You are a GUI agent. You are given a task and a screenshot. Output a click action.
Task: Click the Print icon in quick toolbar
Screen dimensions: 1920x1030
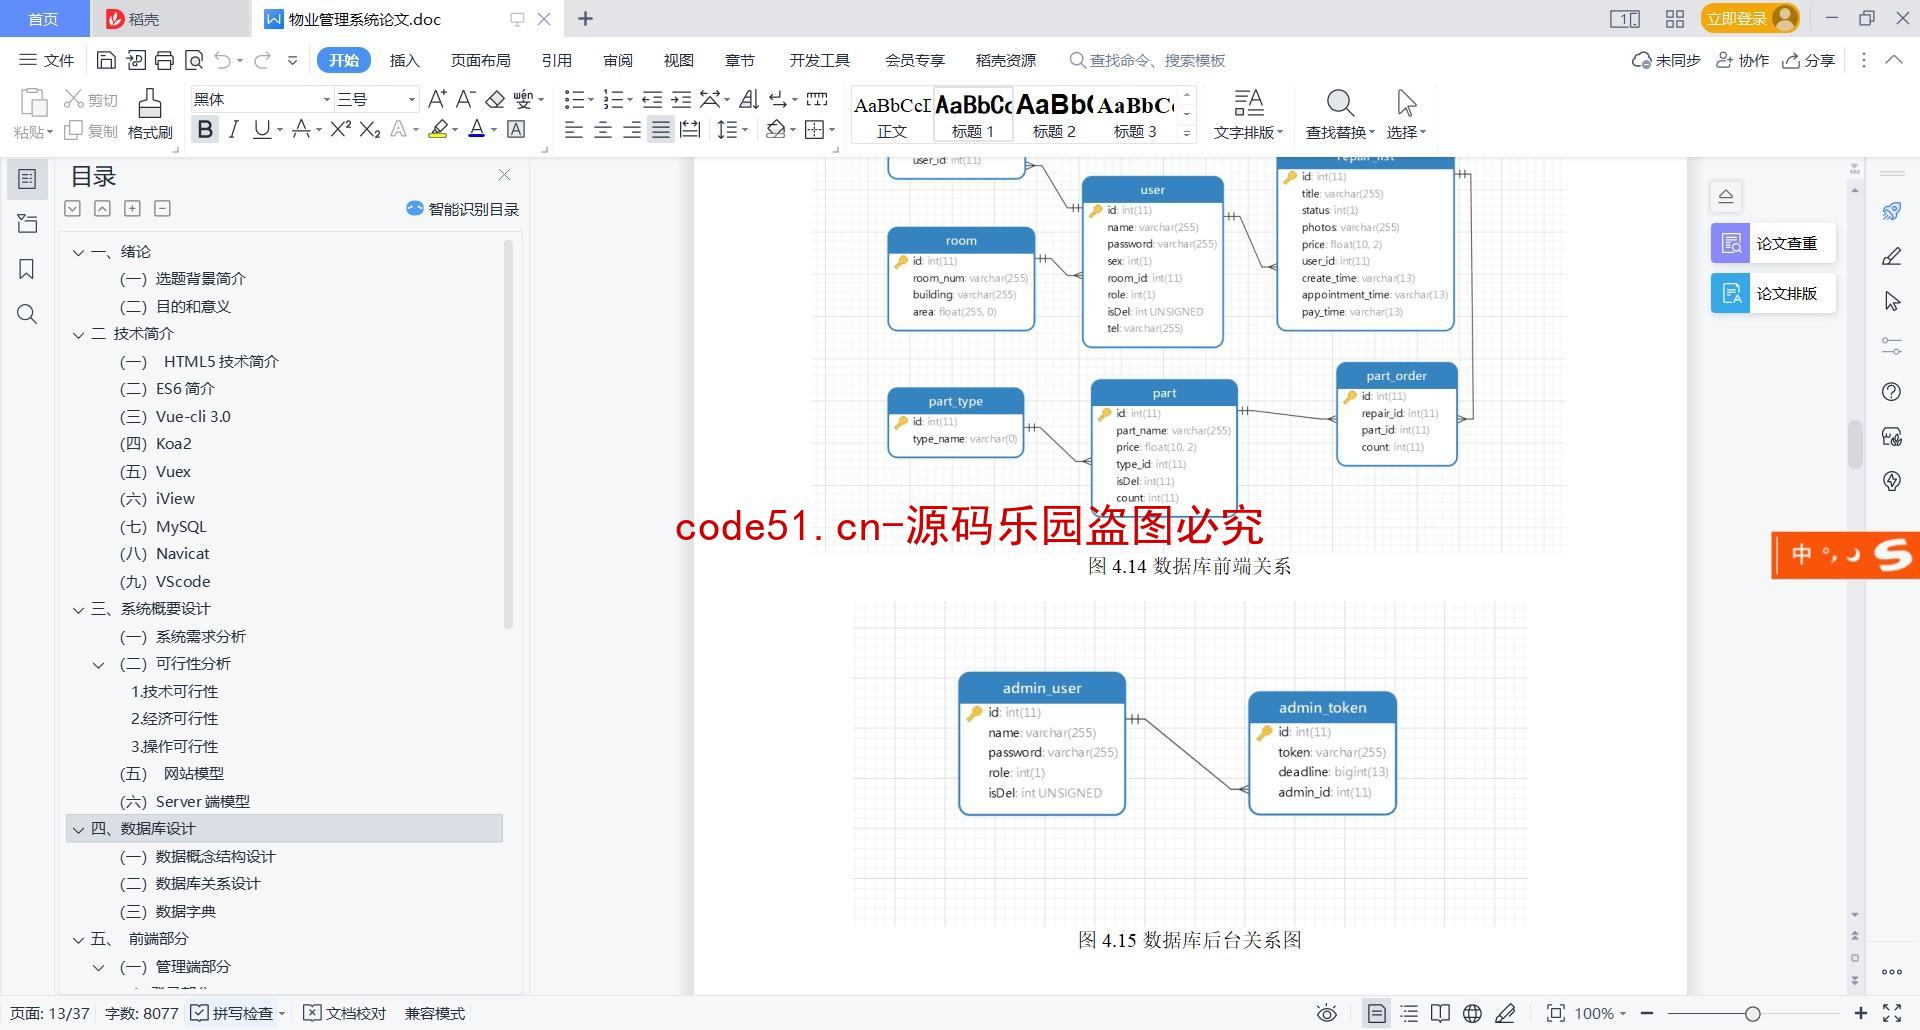[165, 60]
